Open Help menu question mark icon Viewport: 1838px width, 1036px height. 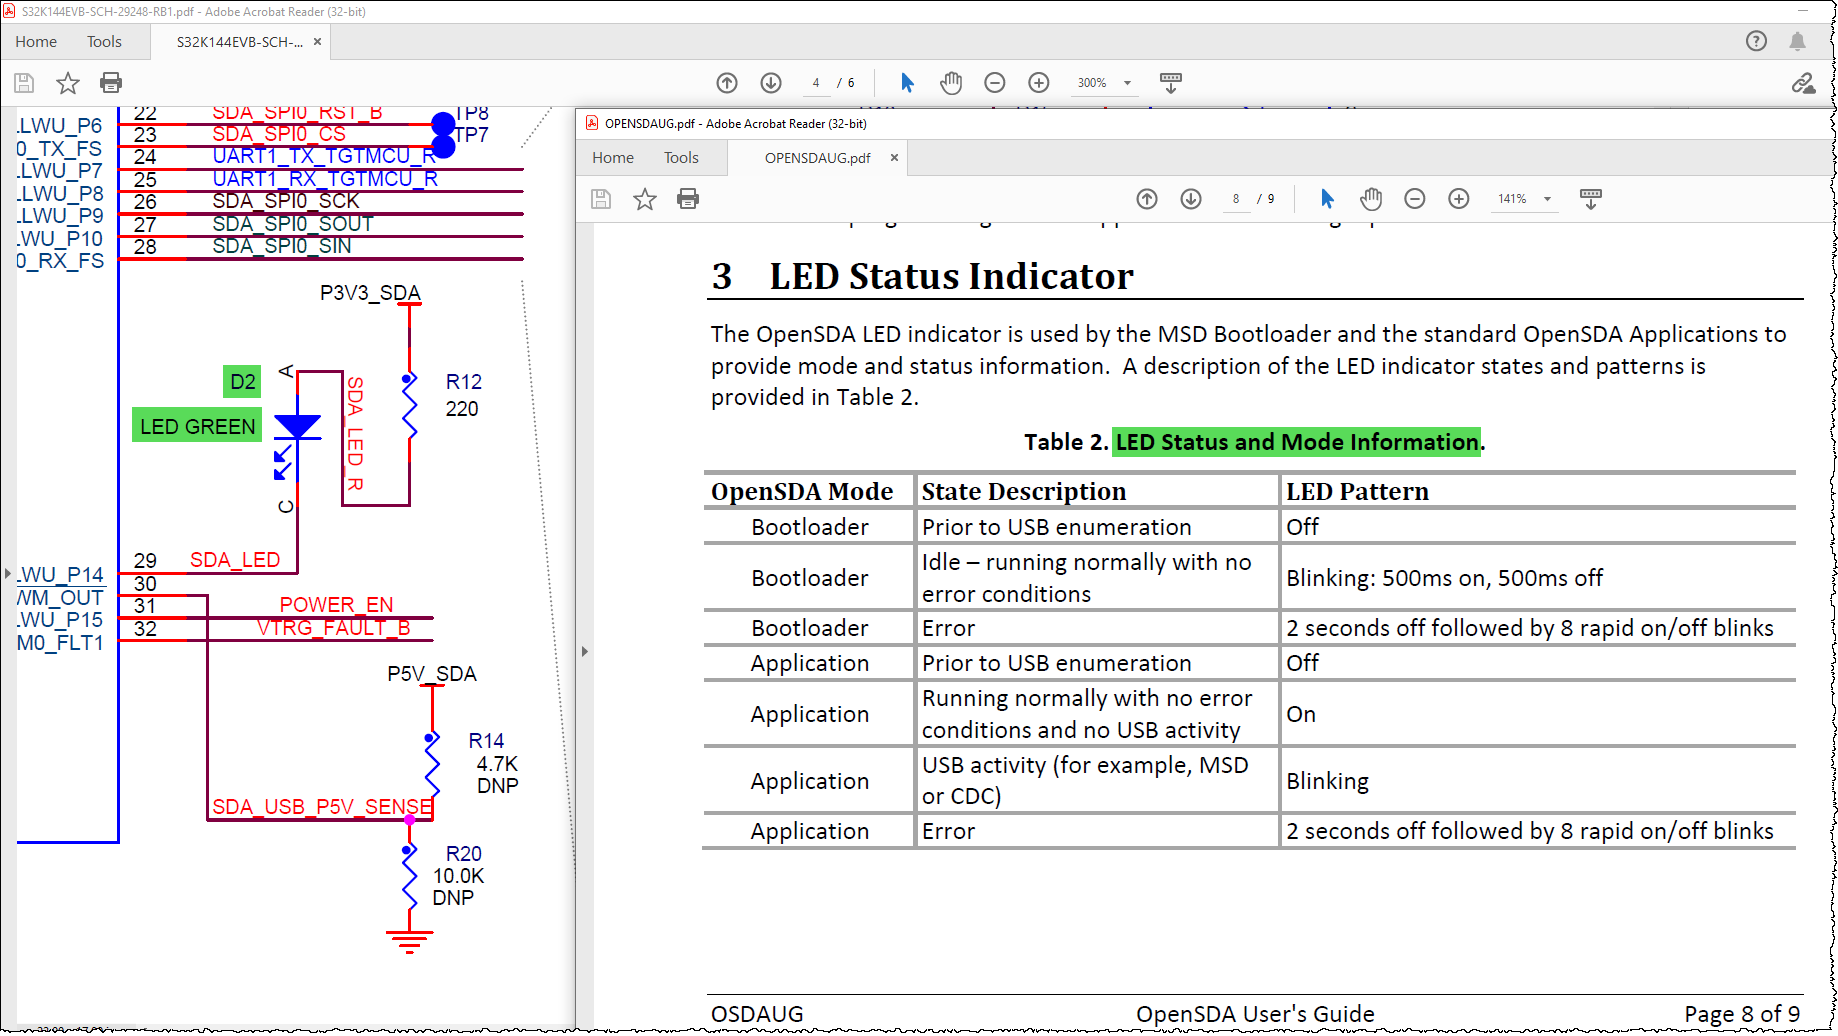click(x=1756, y=41)
